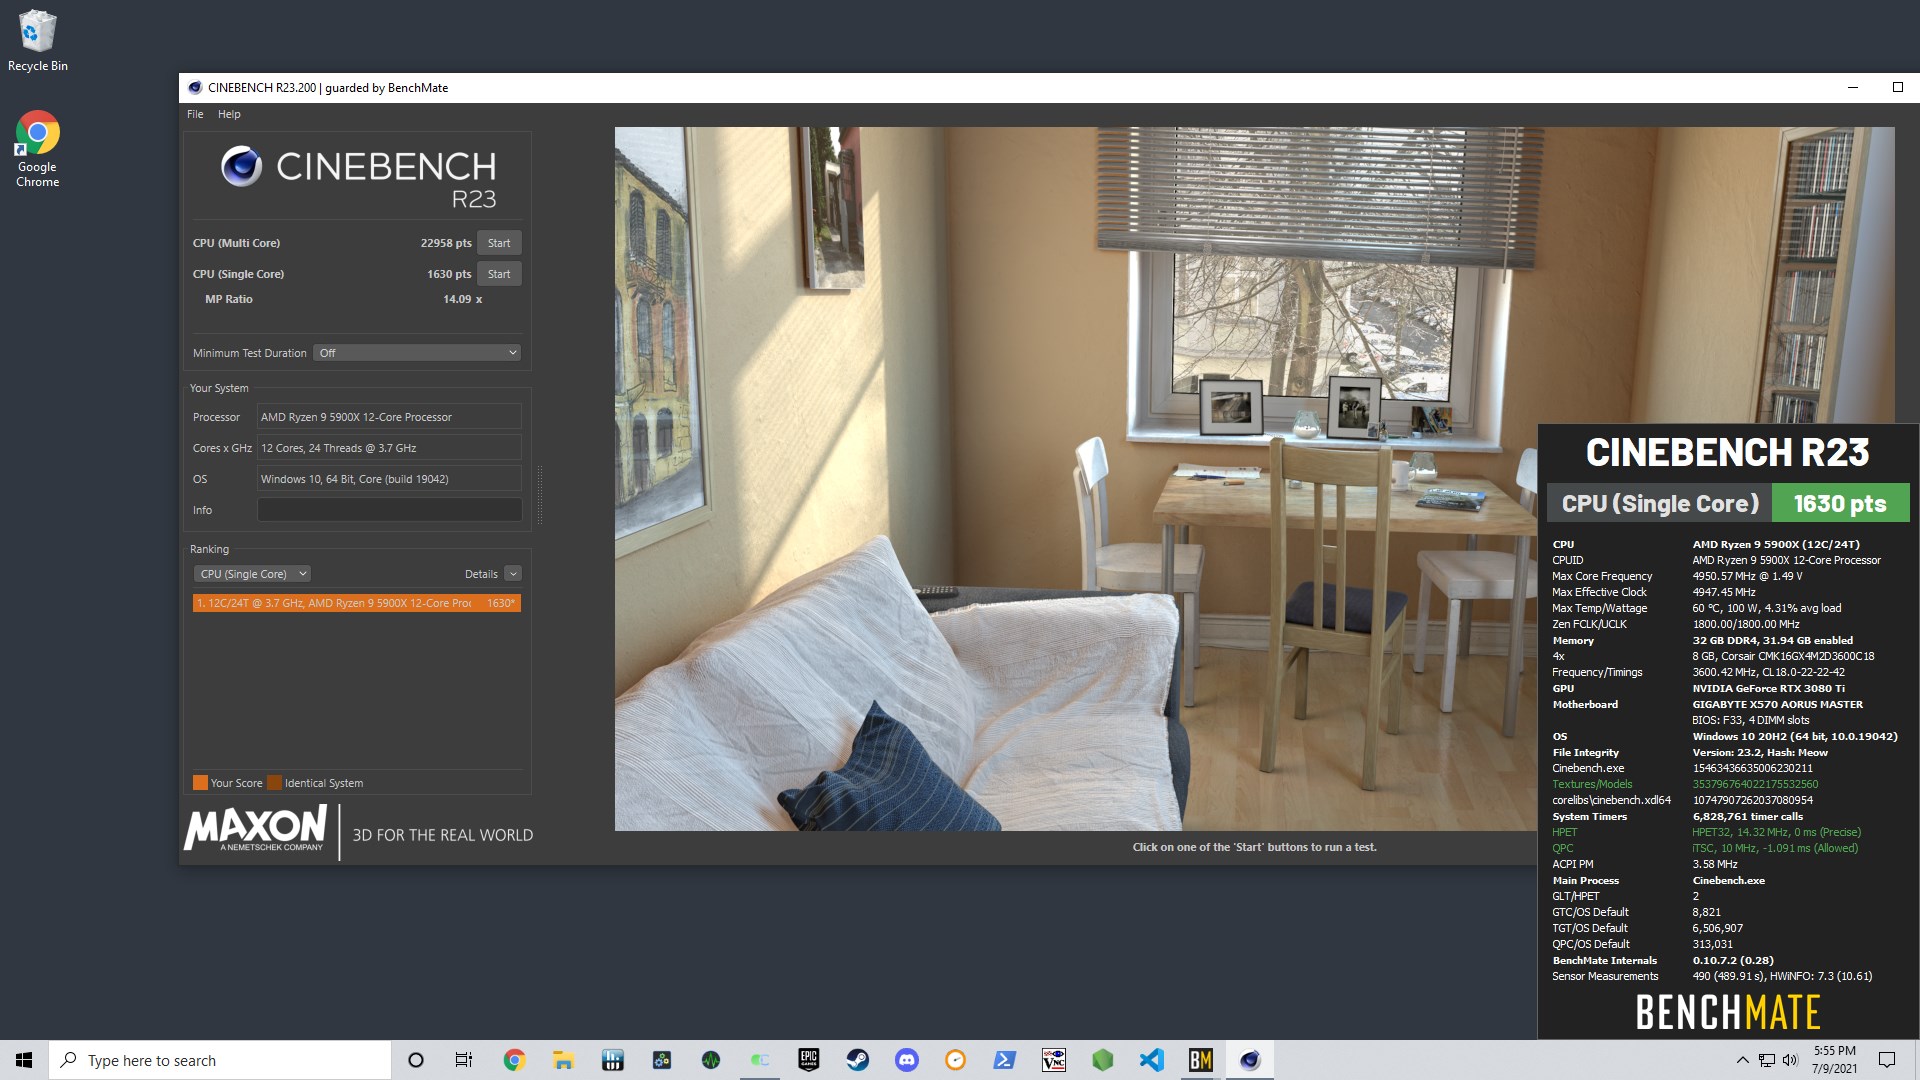Click the side panel resize grip handle
Viewport: 1920px width, 1080px height.
(540, 495)
